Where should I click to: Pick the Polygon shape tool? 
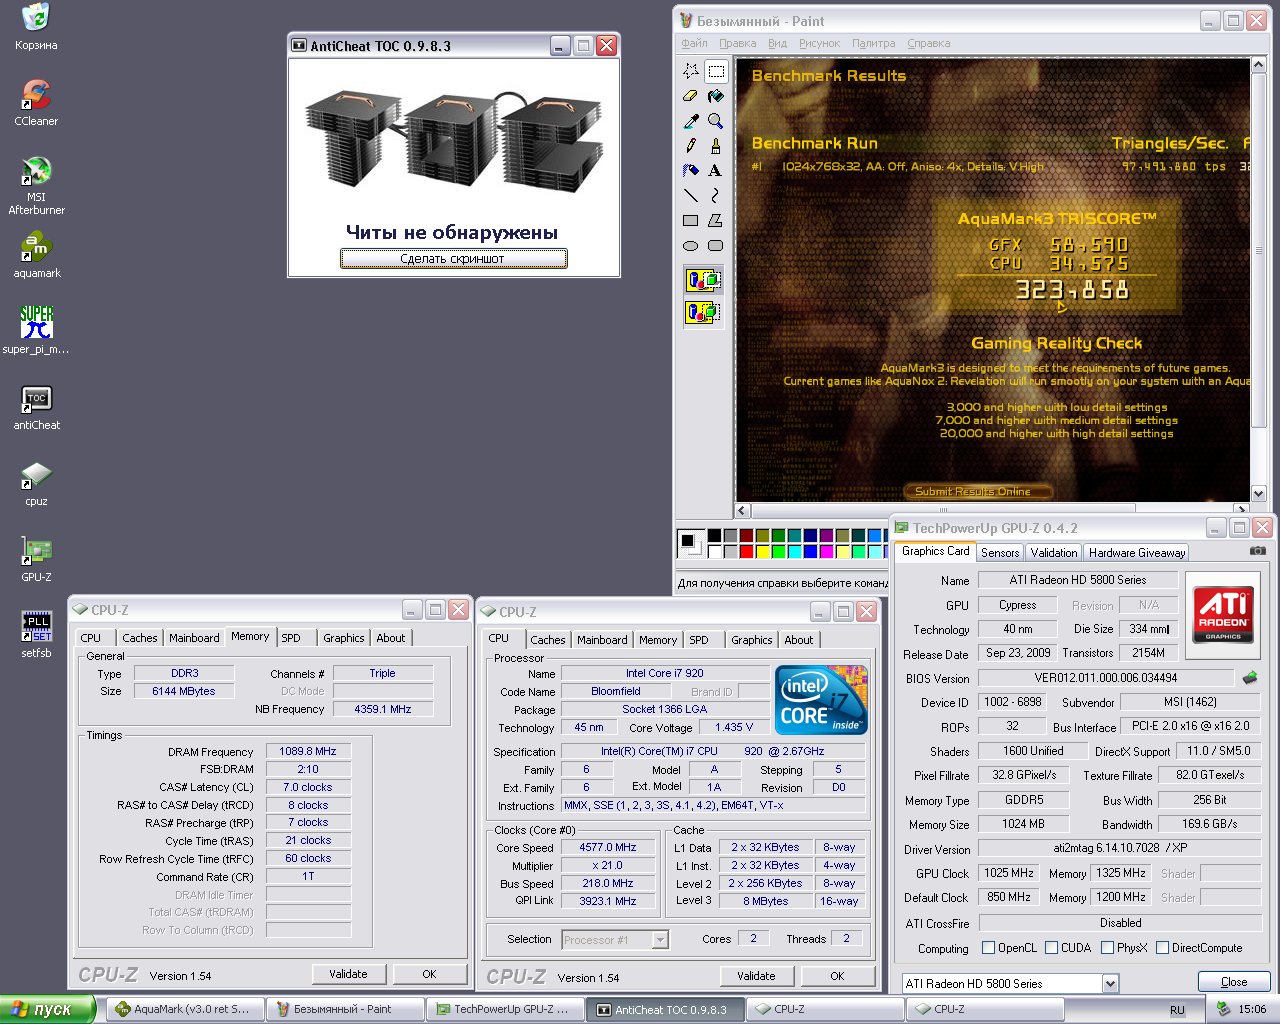pos(716,221)
